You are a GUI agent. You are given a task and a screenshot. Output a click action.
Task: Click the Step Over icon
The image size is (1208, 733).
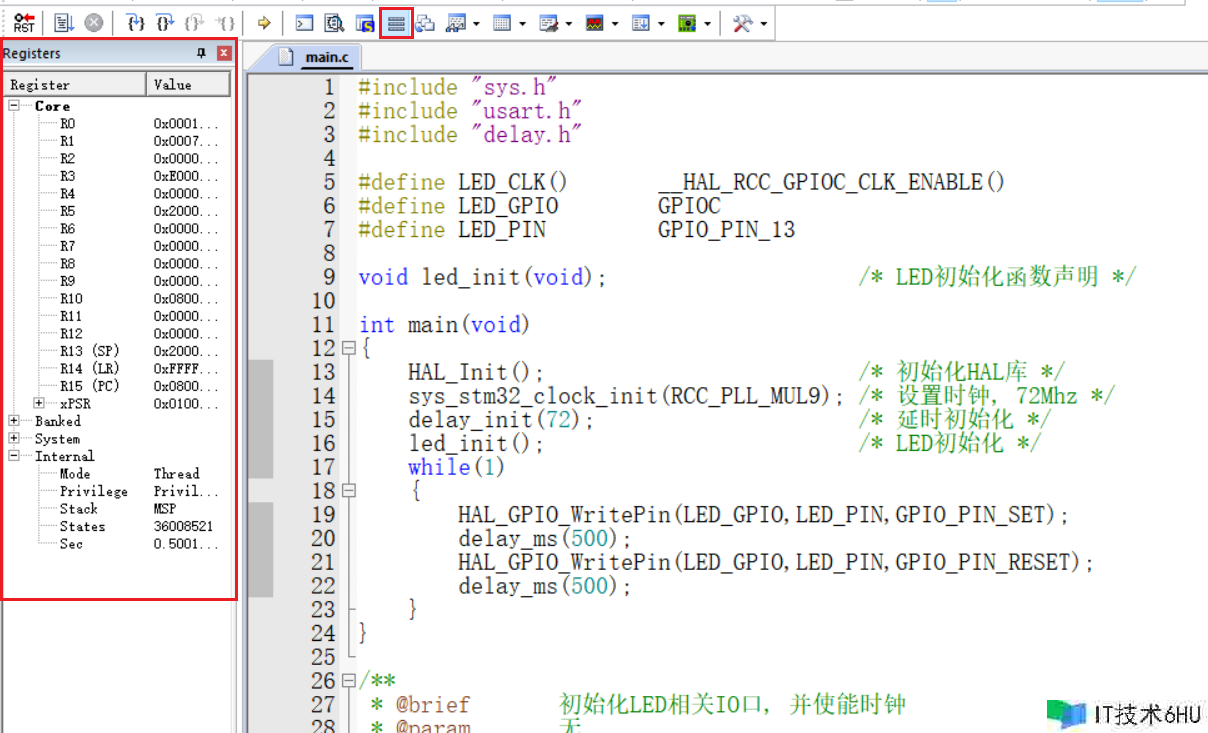166,23
